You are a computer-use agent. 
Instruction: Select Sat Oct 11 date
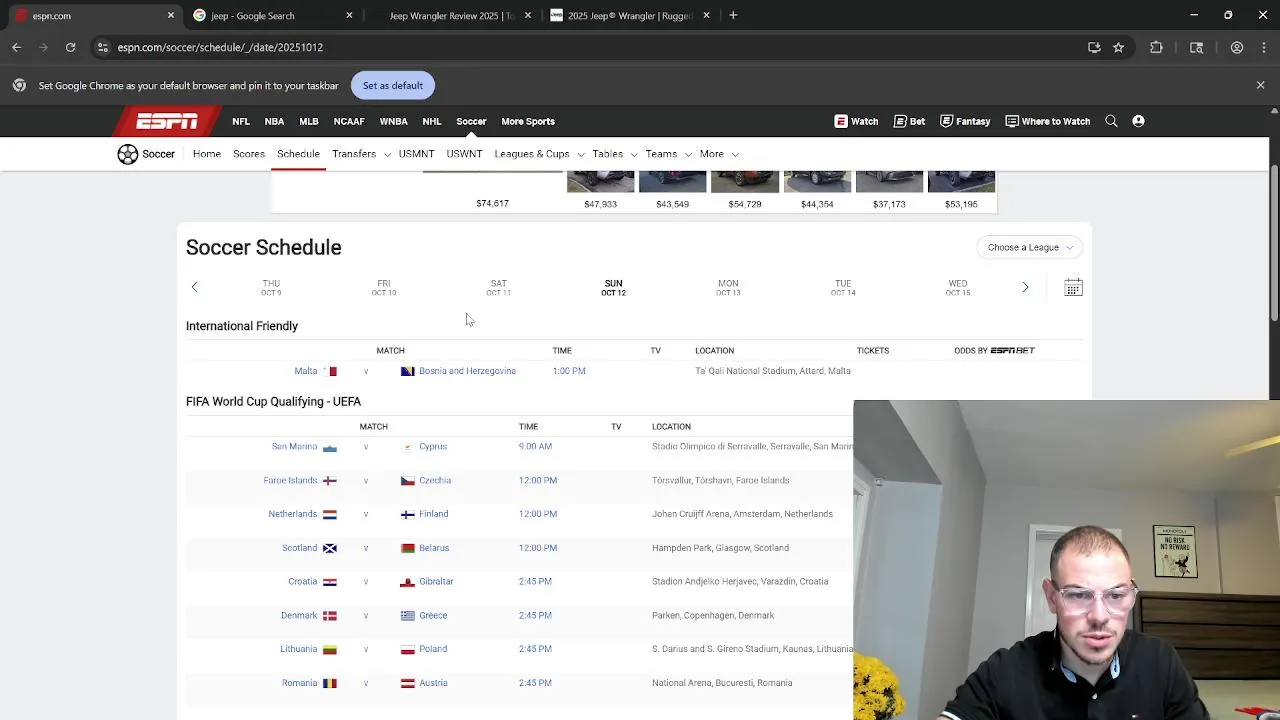[498, 288]
